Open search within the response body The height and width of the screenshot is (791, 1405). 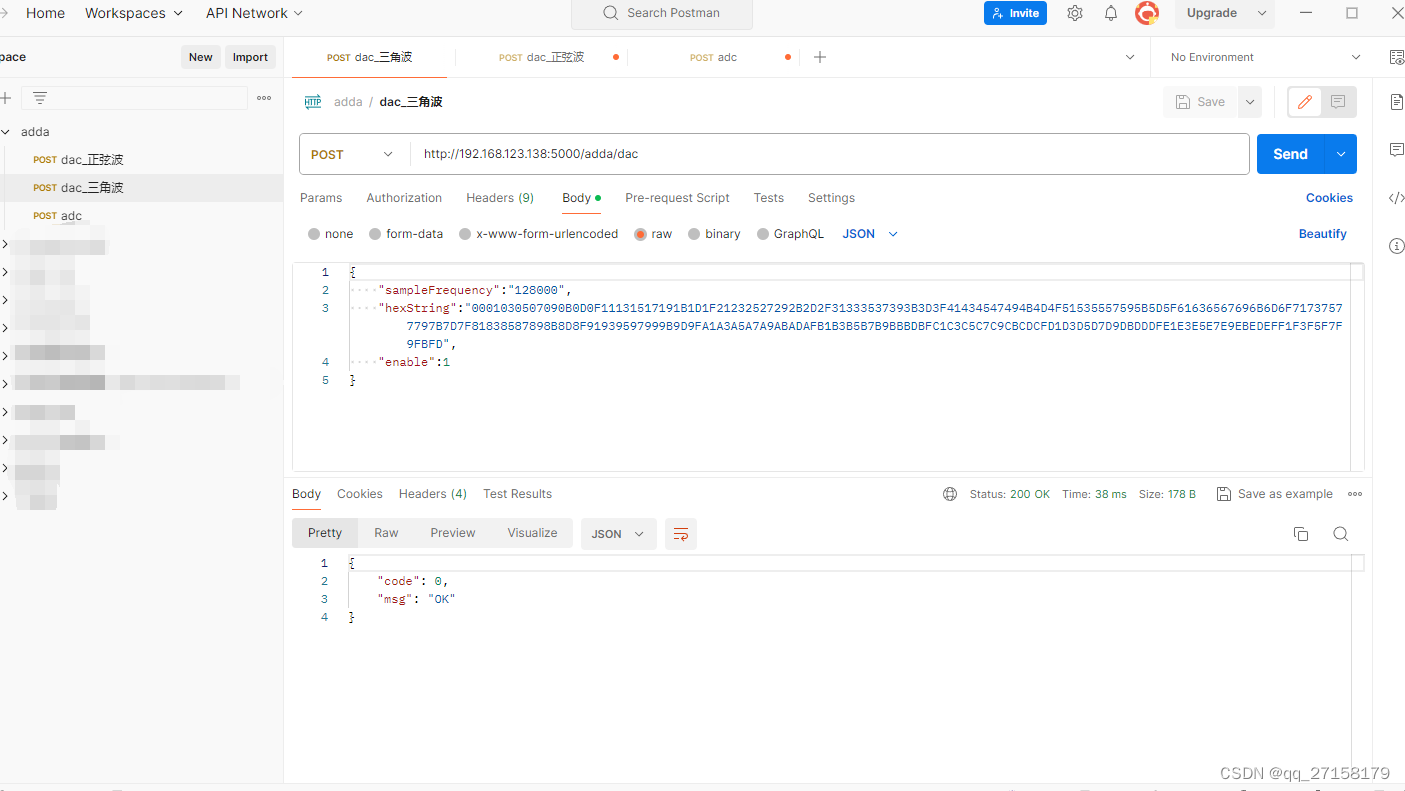(1340, 533)
